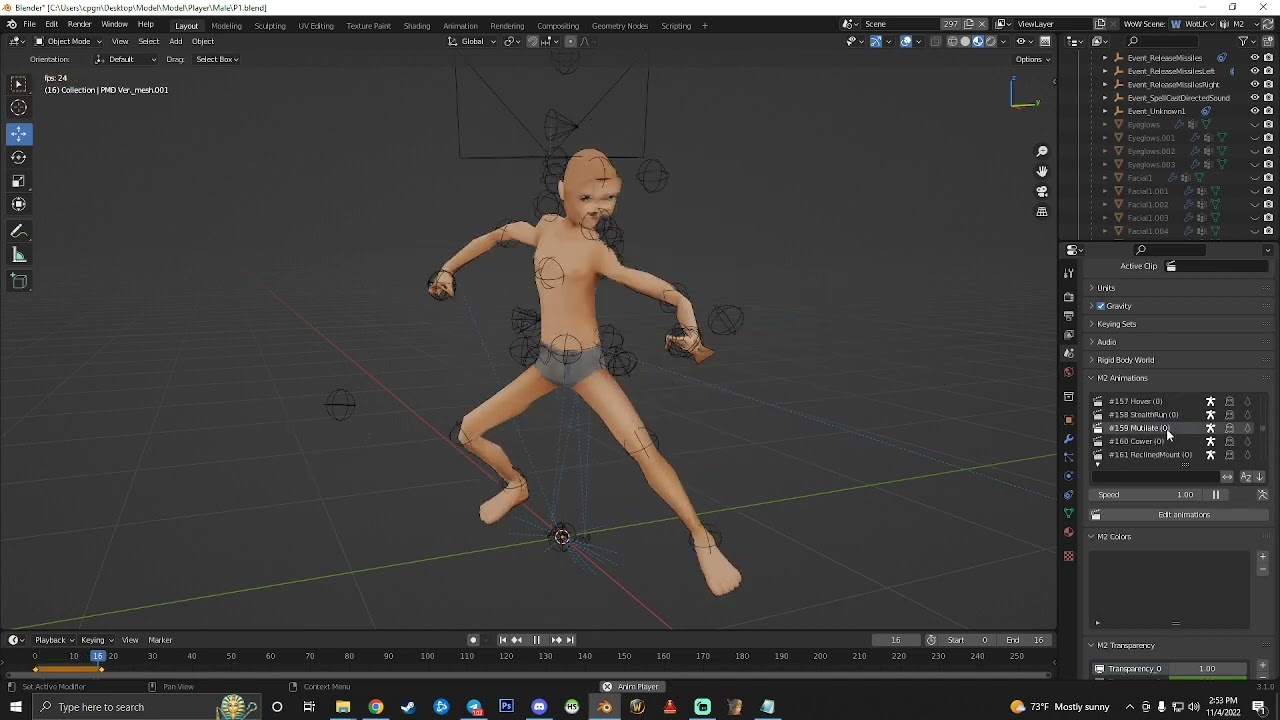Switch to the UV Editing workspace tab

(316, 25)
